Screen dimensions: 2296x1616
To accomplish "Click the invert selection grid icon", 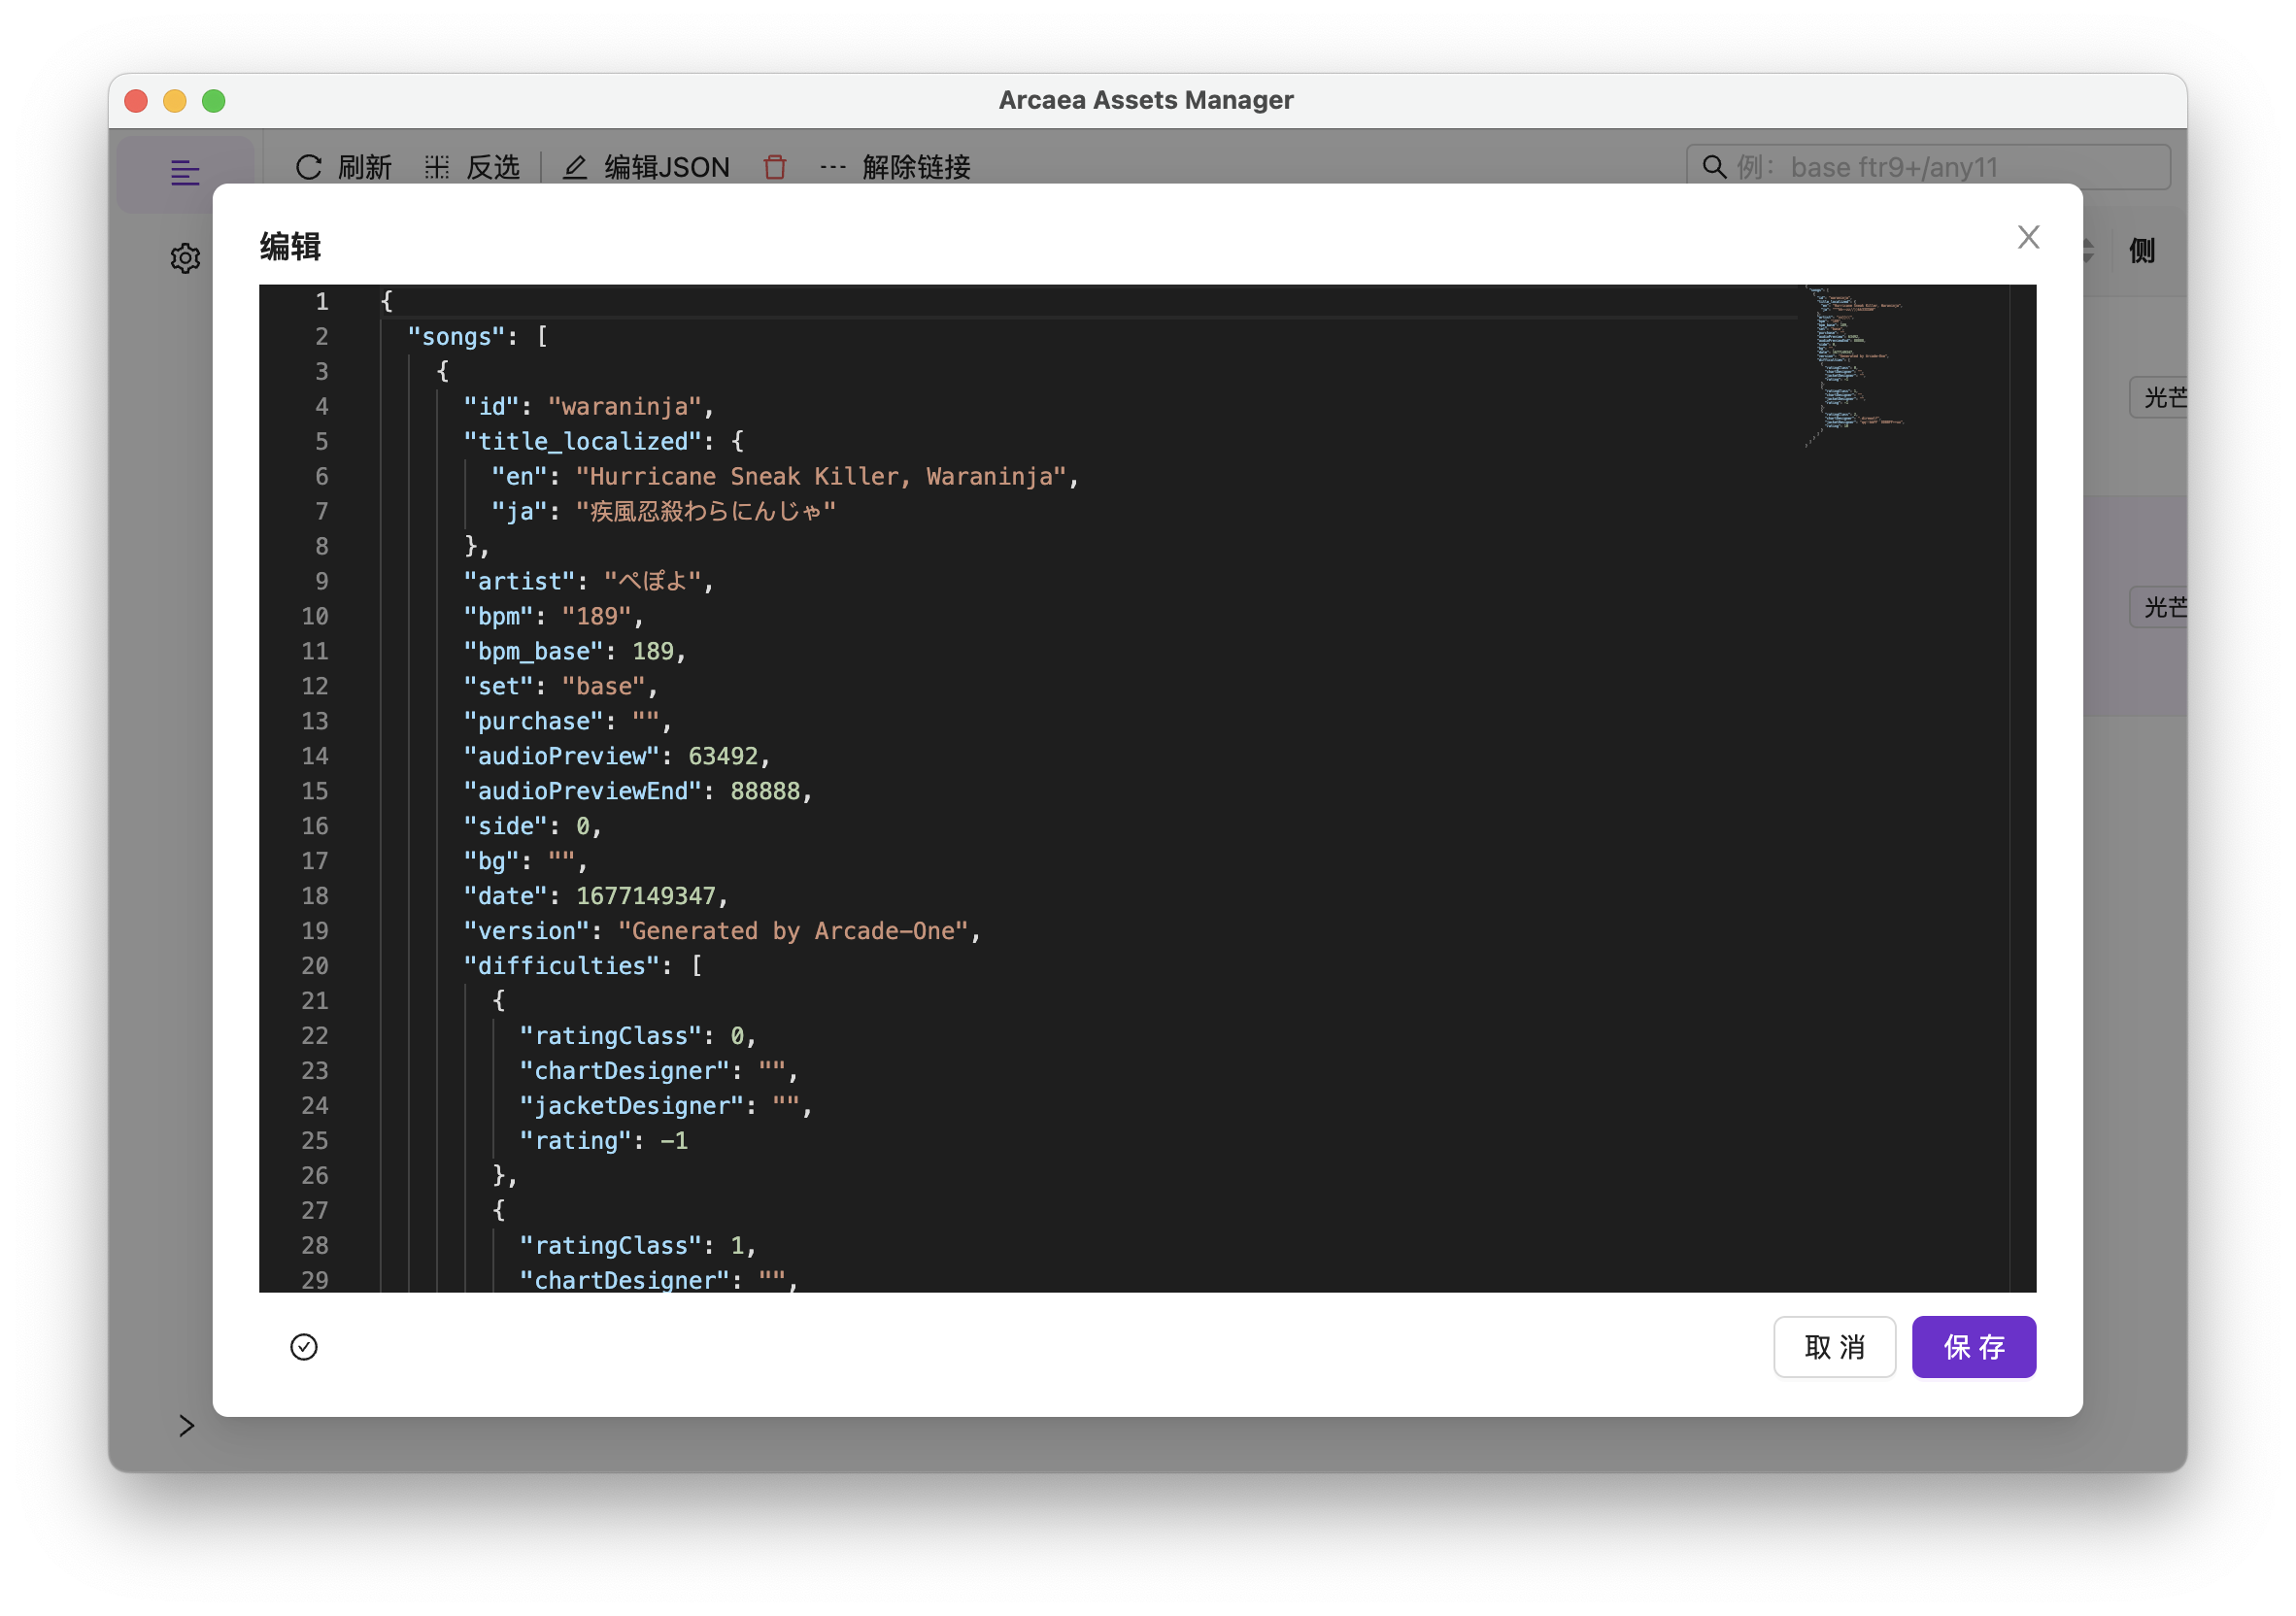I will tap(437, 167).
